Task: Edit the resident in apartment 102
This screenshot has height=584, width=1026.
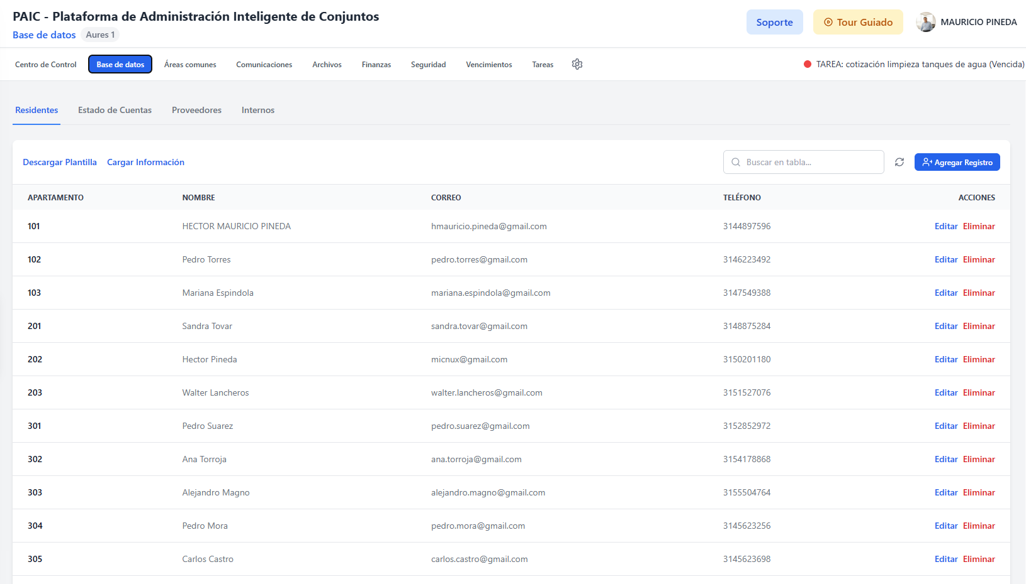Action: (946, 260)
